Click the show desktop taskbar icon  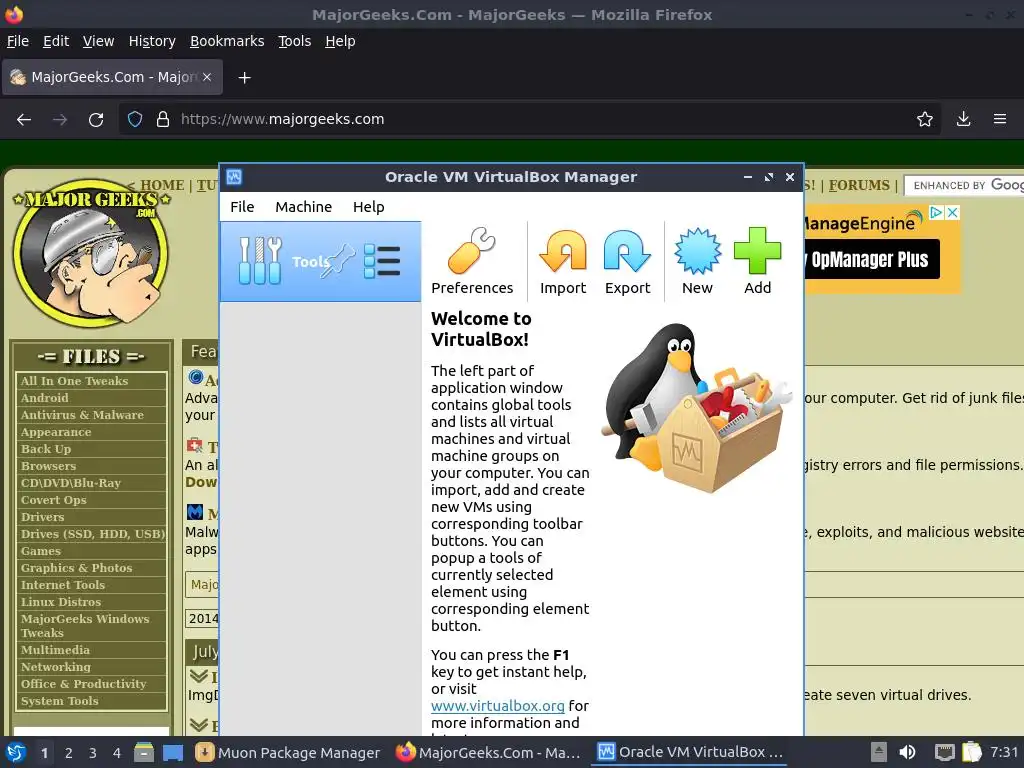(172, 752)
